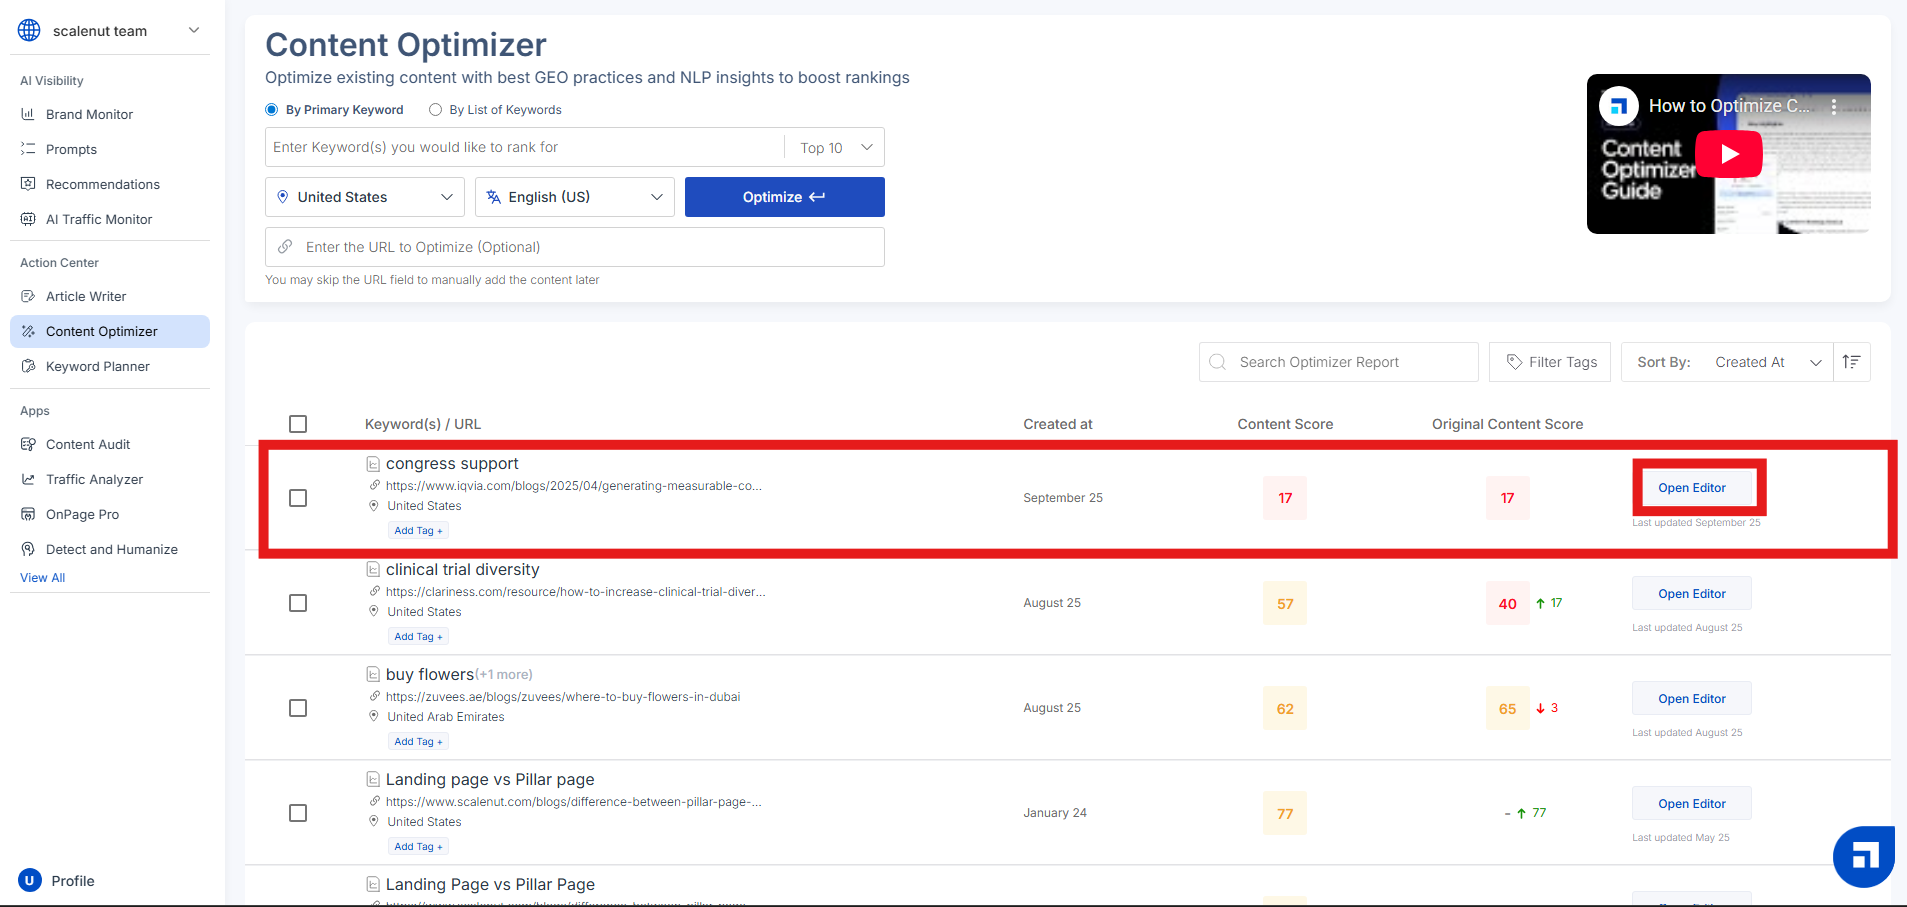
Task: Click the blue Optimize button
Action: tap(784, 197)
